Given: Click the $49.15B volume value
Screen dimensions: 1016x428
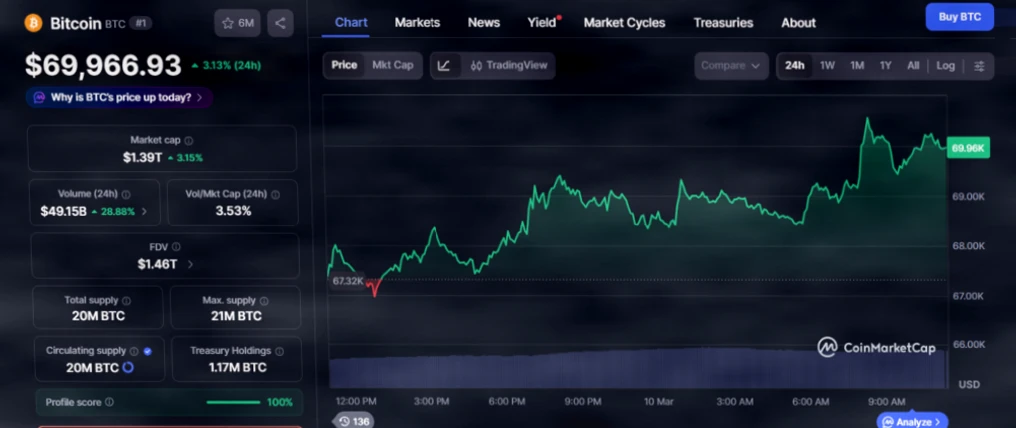Looking at the screenshot, I should click(x=64, y=212).
